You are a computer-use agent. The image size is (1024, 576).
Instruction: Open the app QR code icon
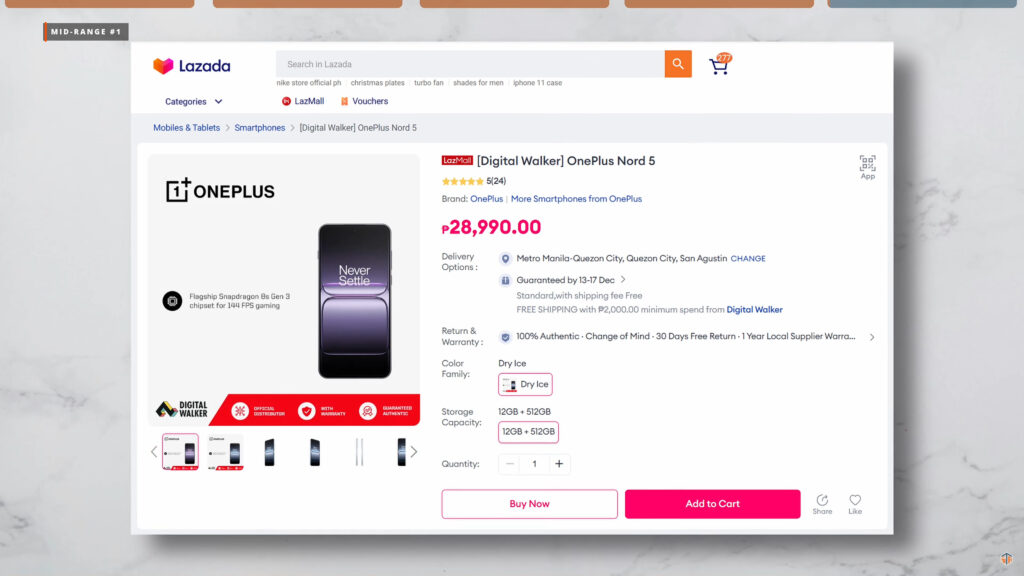pyautogui.click(x=867, y=164)
